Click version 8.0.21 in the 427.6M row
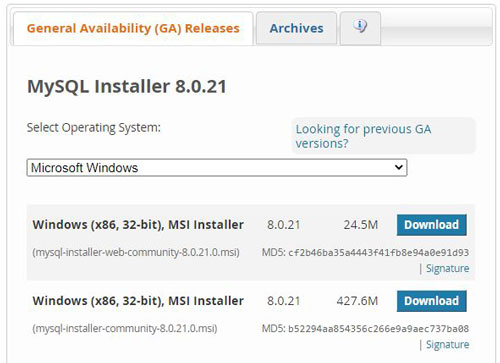 [283, 301]
